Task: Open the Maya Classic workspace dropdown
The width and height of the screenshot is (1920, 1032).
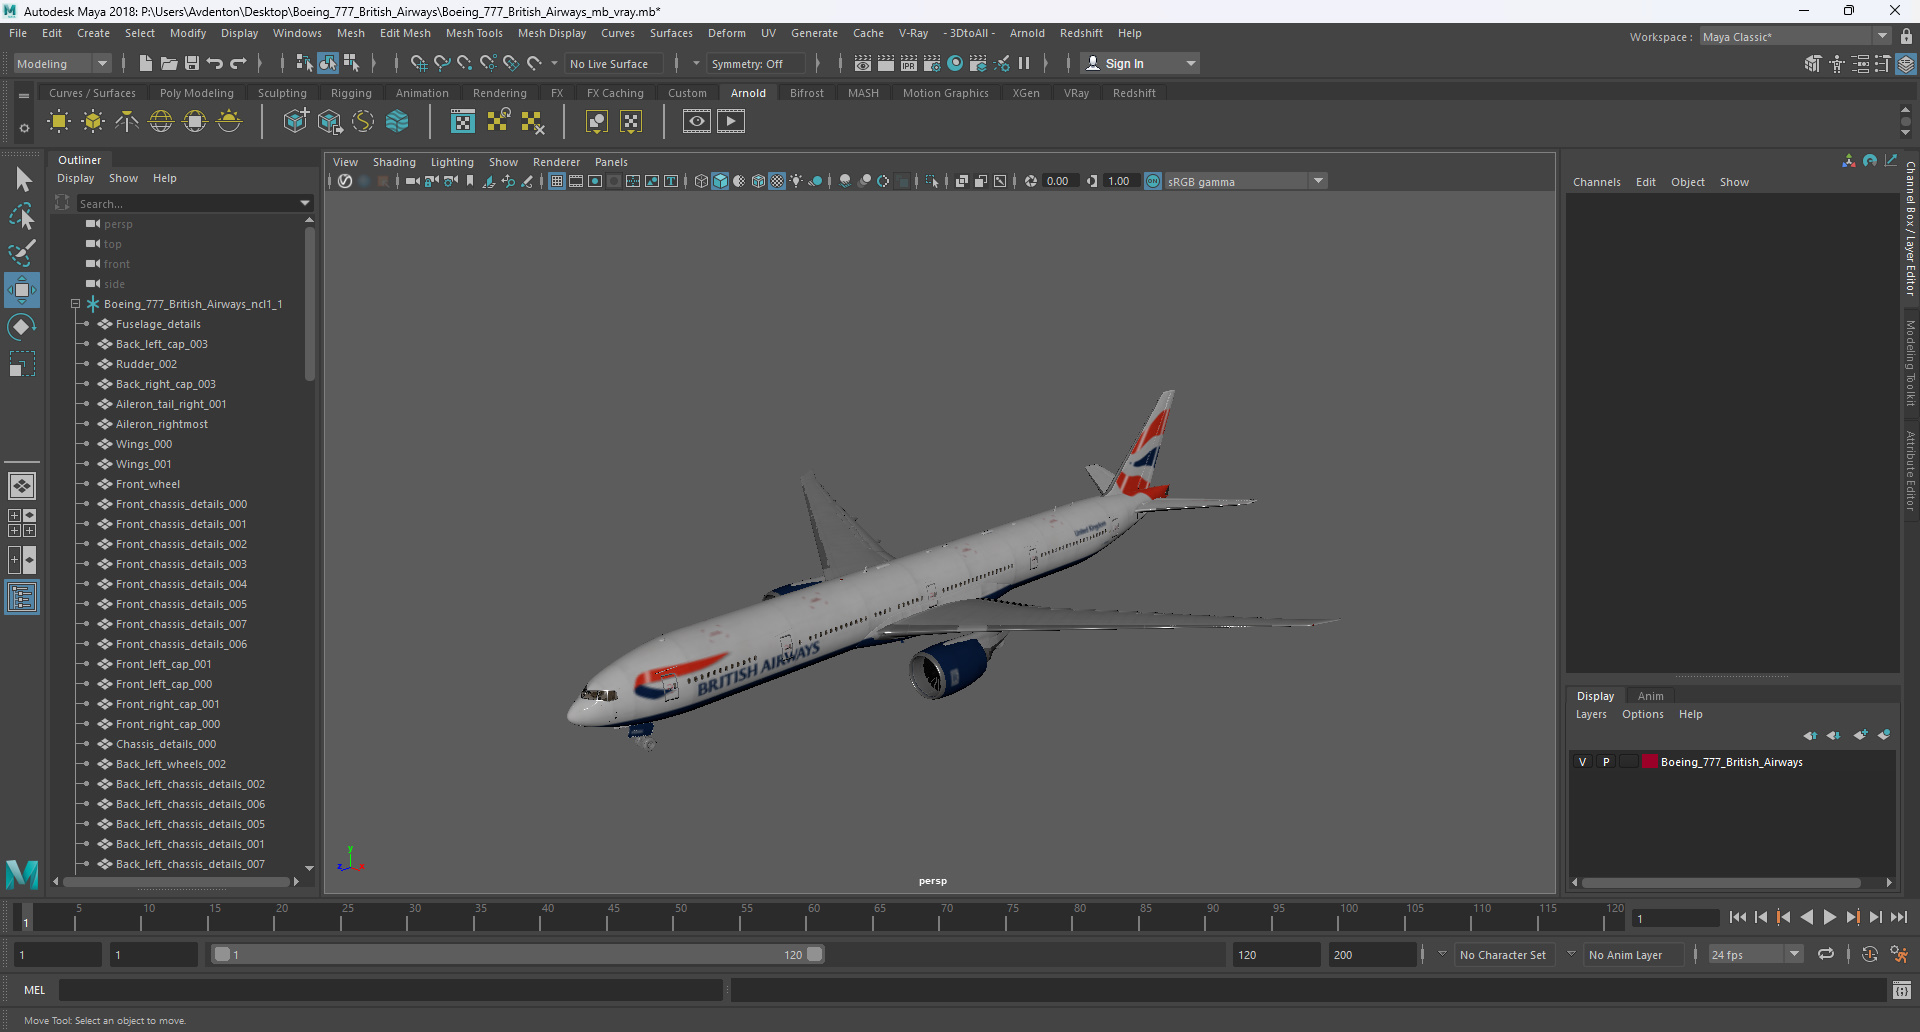Action: [x=1795, y=37]
